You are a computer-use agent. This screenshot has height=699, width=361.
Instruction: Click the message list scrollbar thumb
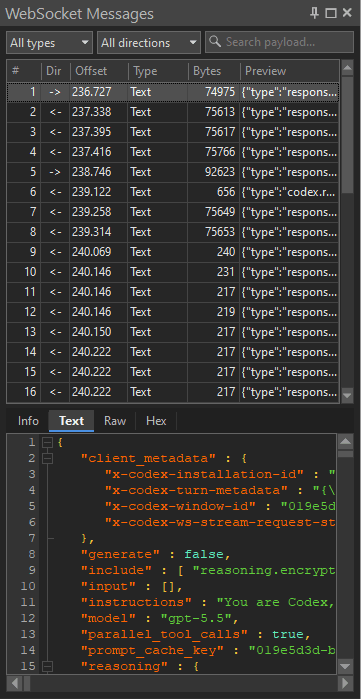[x=347, y=135]
